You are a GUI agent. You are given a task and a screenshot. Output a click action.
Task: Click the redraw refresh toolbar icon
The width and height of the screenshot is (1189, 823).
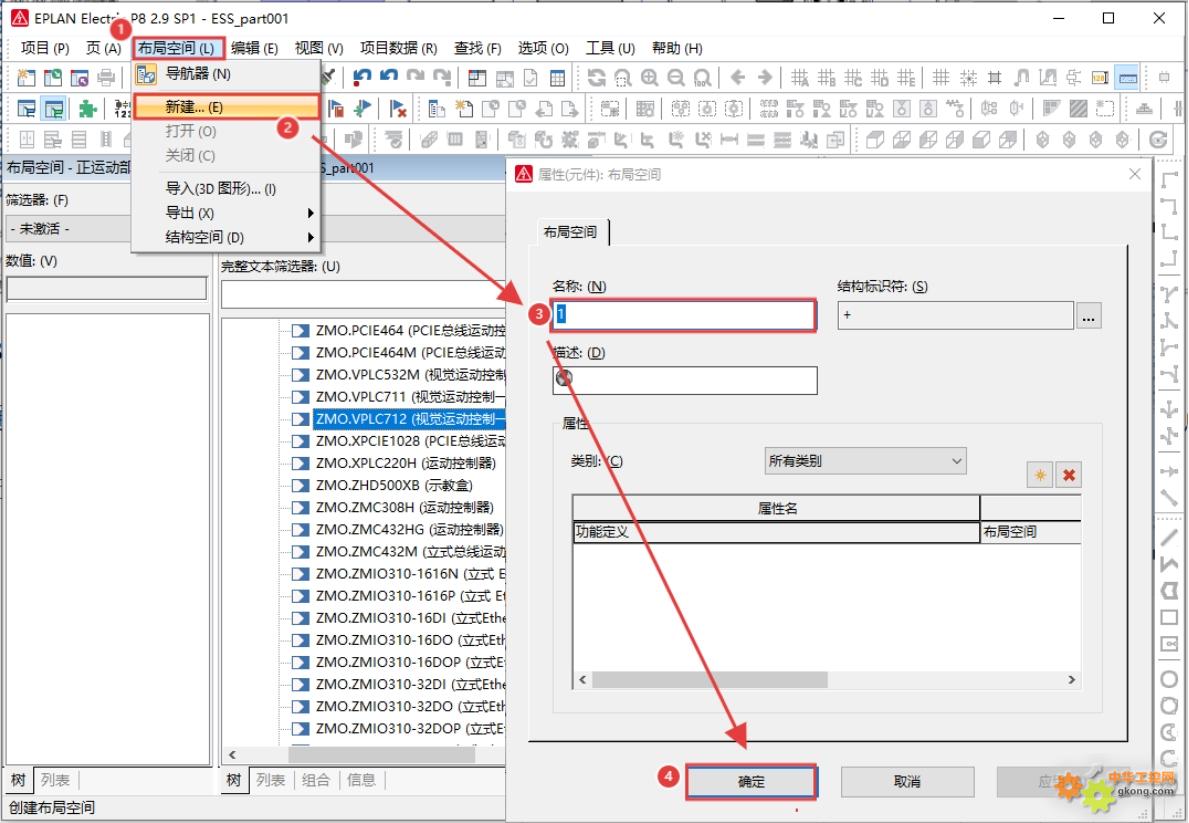tap(597, 77)
